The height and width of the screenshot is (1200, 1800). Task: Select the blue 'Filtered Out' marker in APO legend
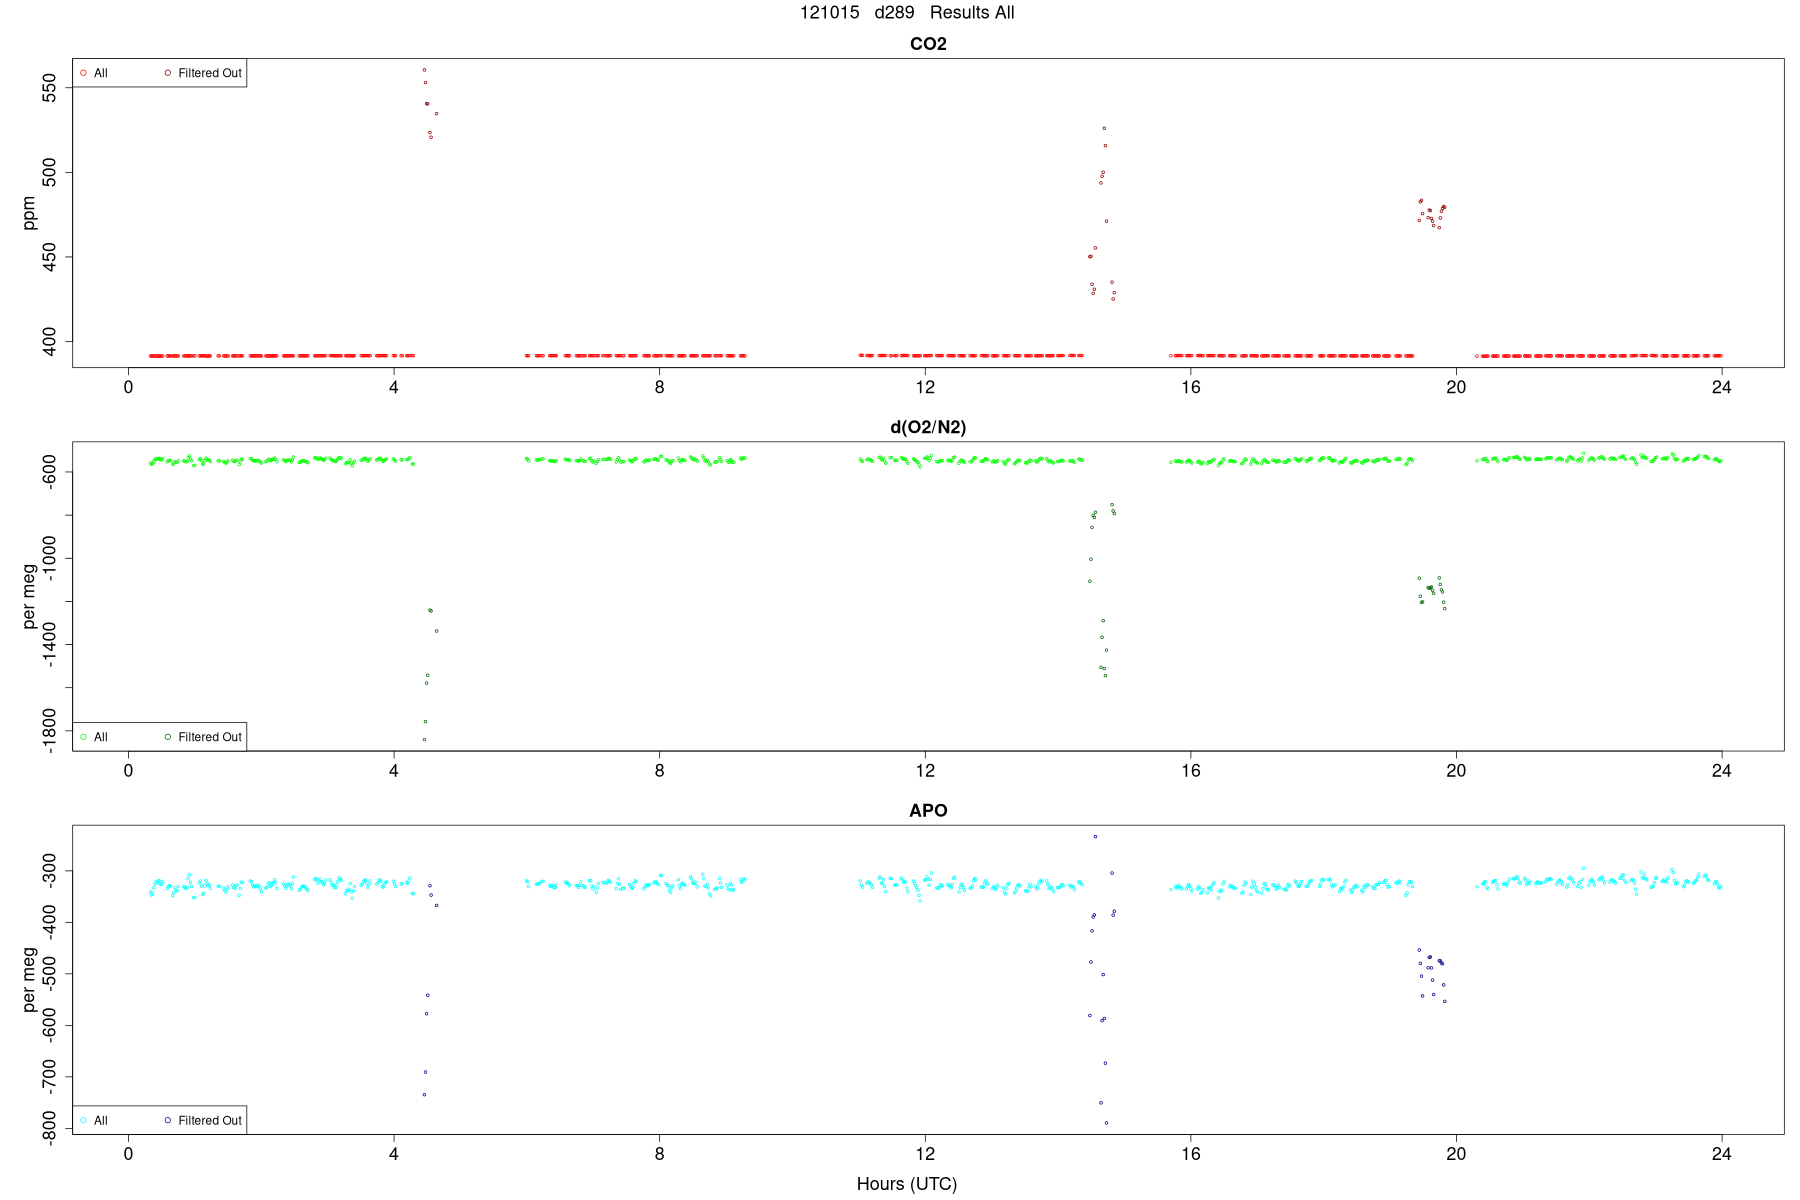(x=167, y=1120)
